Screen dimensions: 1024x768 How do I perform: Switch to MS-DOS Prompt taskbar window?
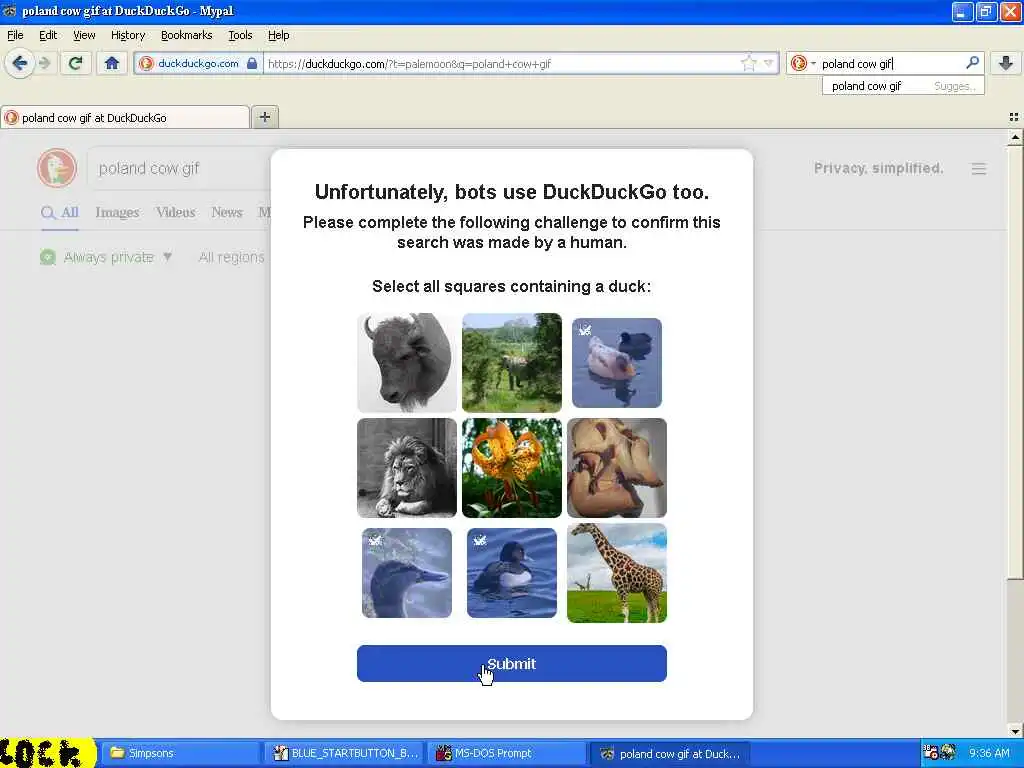[x=507, y=753]
